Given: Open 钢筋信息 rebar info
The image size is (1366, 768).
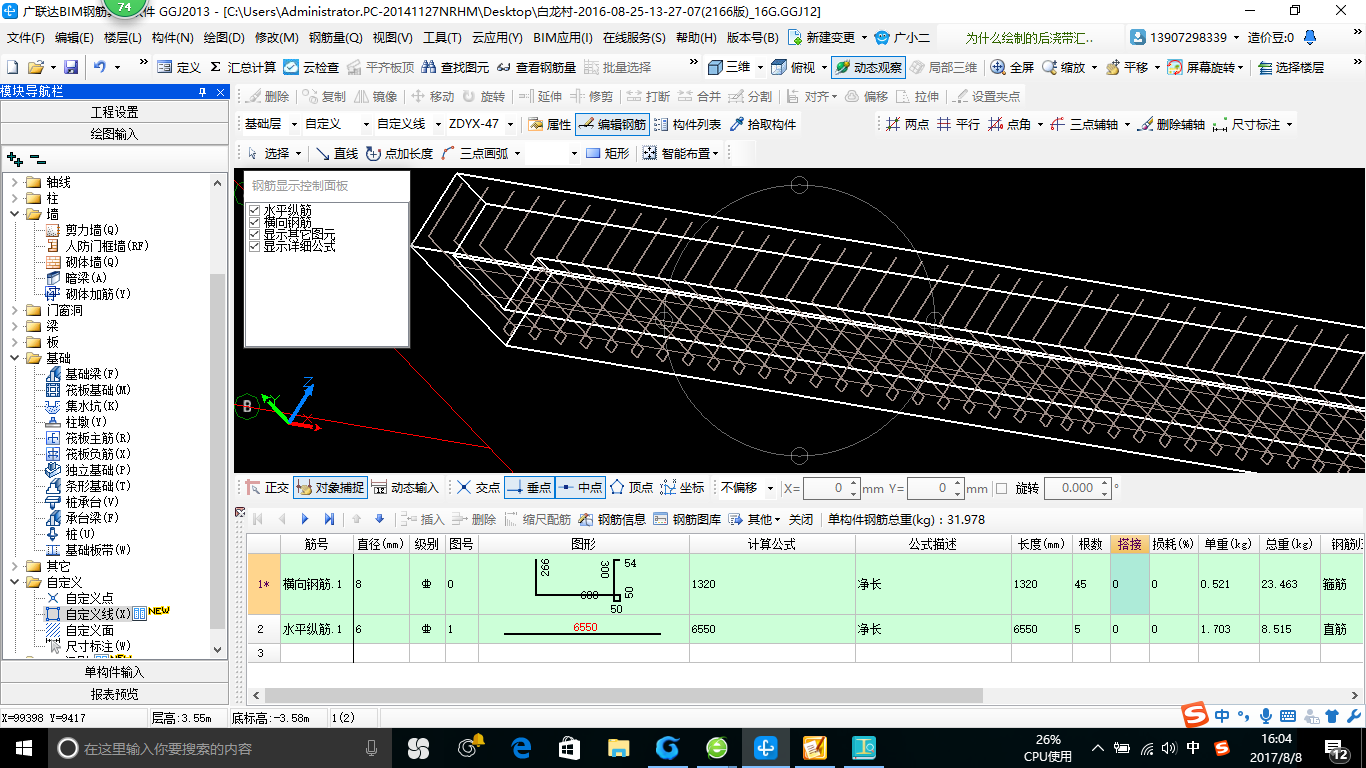Looking at the screenshot, I should click(x=612, y=519).
